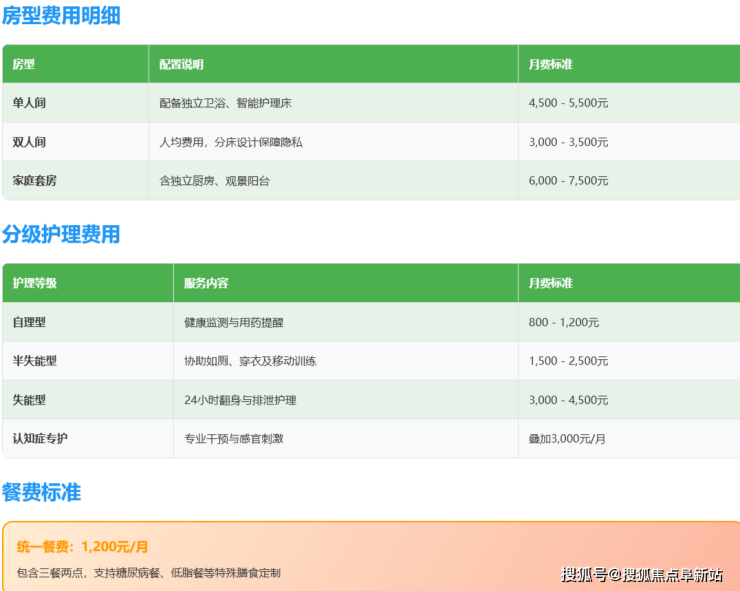Select the 双人间 room type cell
Screen dimensions: 740x591
pyautogui.click(x=29, y=142)
